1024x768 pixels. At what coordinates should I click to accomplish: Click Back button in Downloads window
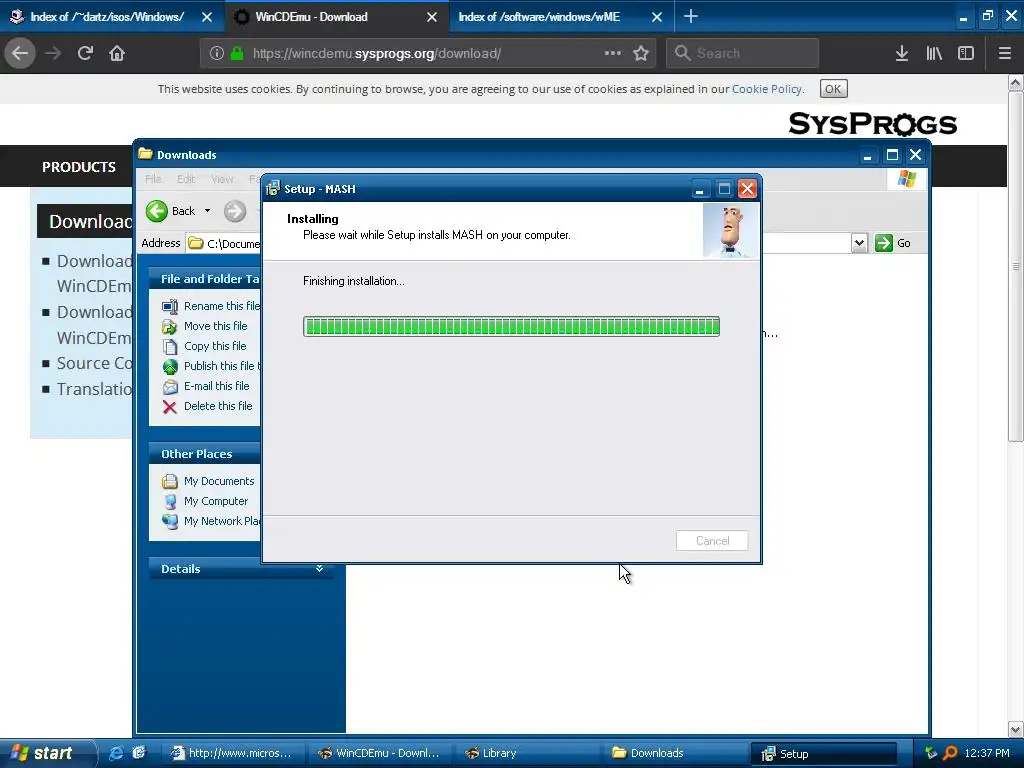point(171,211)
